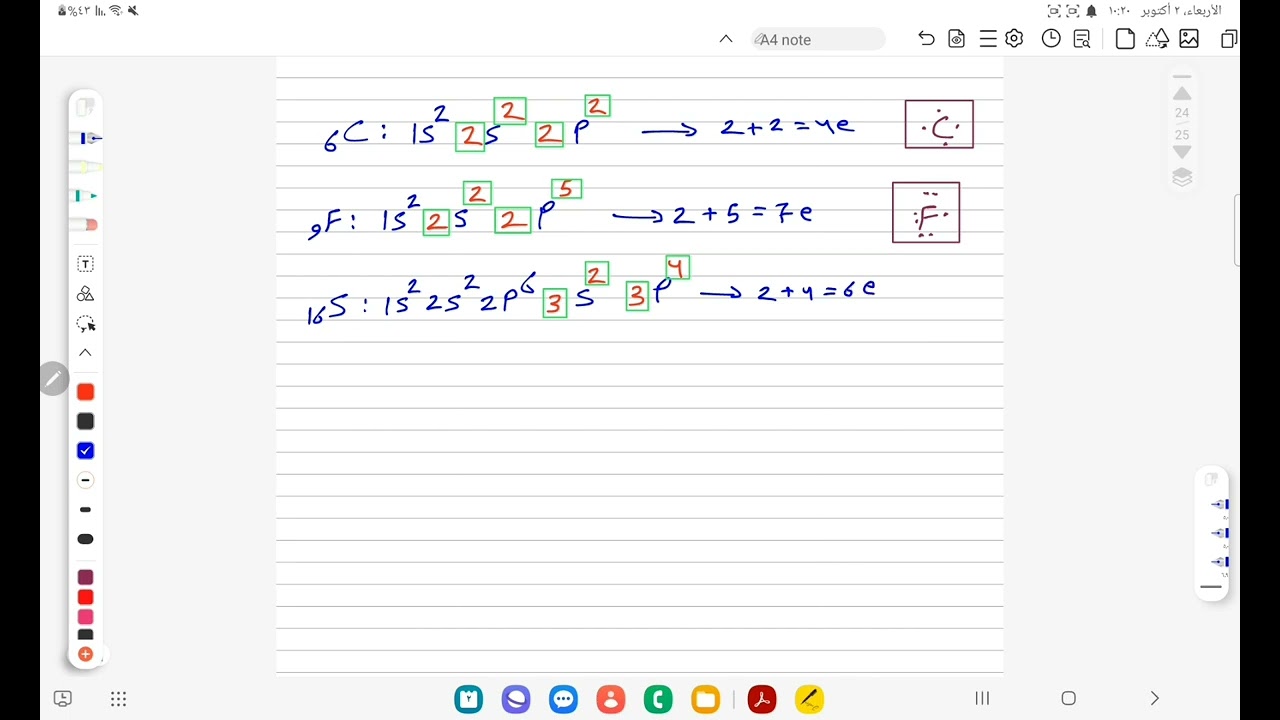Image resolution: width=1280 pixels, height=720 pixels.
Task: Select the yellow highlighter tool
Action: [87, 167]
